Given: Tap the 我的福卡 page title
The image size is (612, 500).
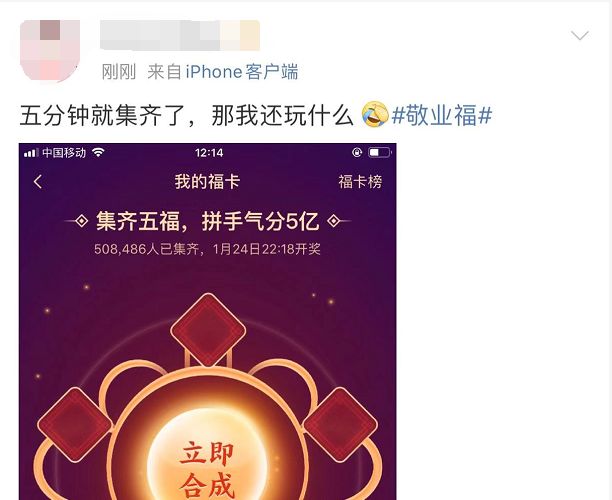Looking at the screenshot, I should pyautogui.click(x=207, y=182).
